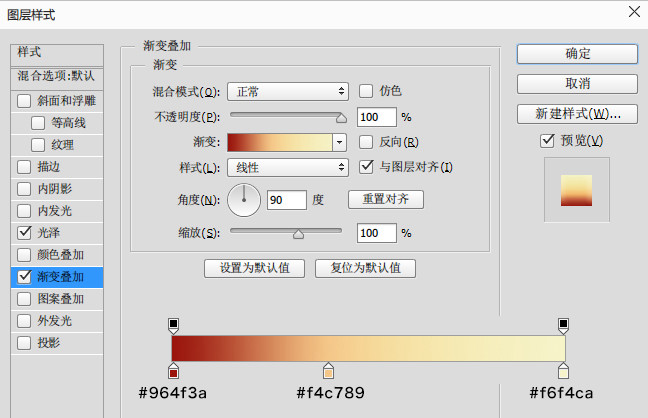The width and height of the screenshot is (648, 418).
Task: Open the 样式 section in left list
Action: [57, 55]
